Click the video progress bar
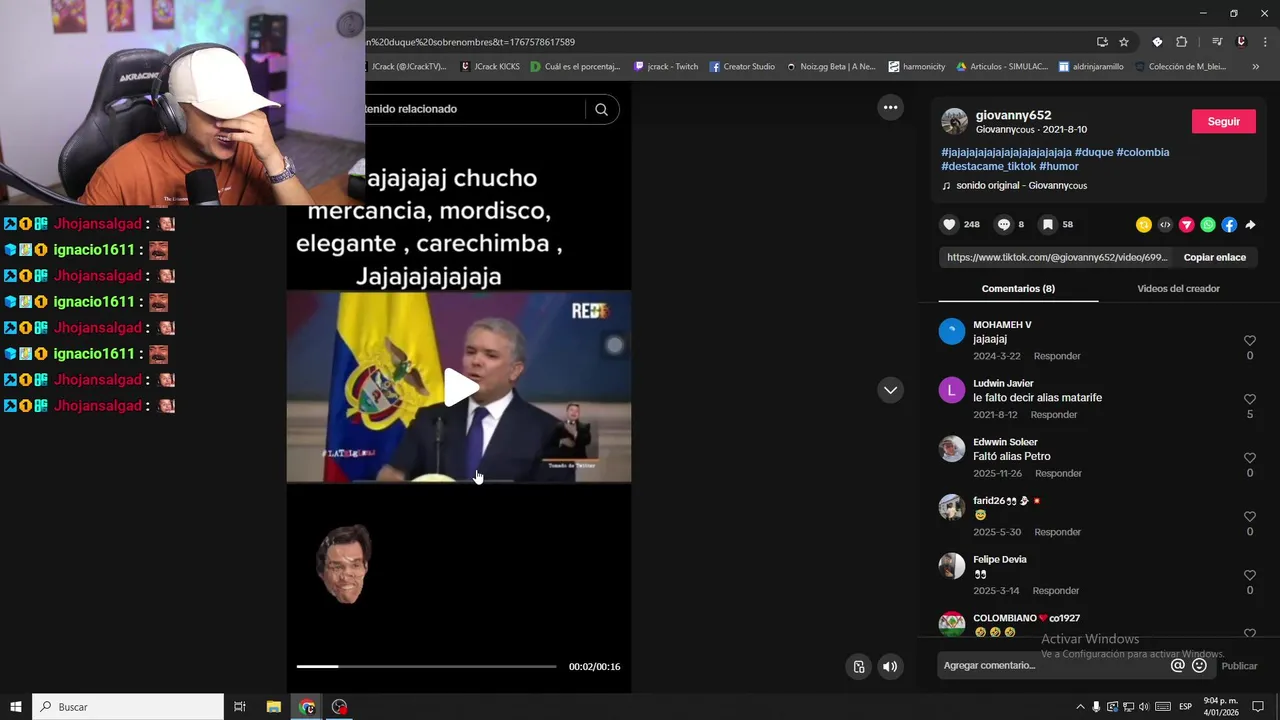 426,666
